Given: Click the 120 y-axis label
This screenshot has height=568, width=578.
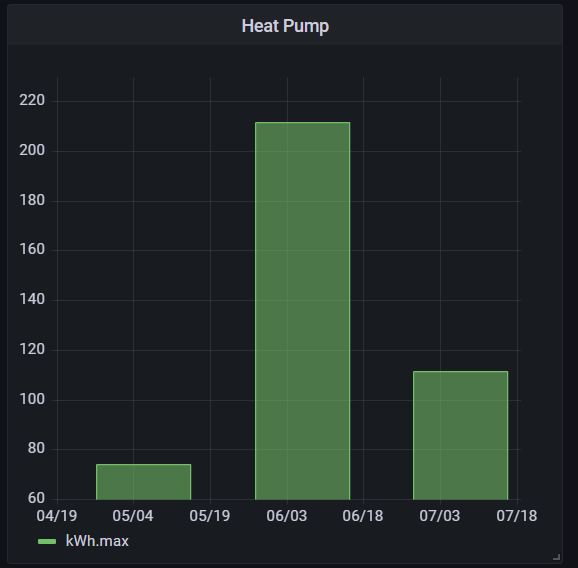Looking at the screenshot, I should point(32,349).
